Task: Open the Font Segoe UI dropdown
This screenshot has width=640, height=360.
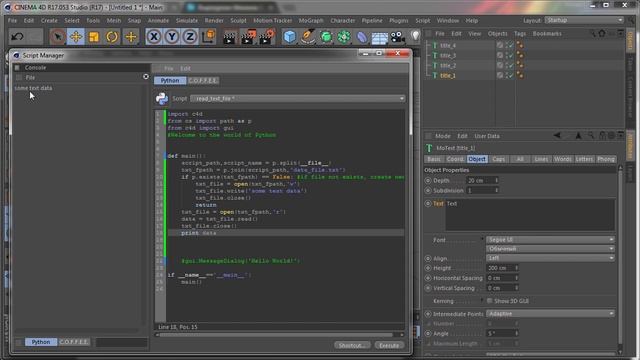Action: [x=550, y=240]
